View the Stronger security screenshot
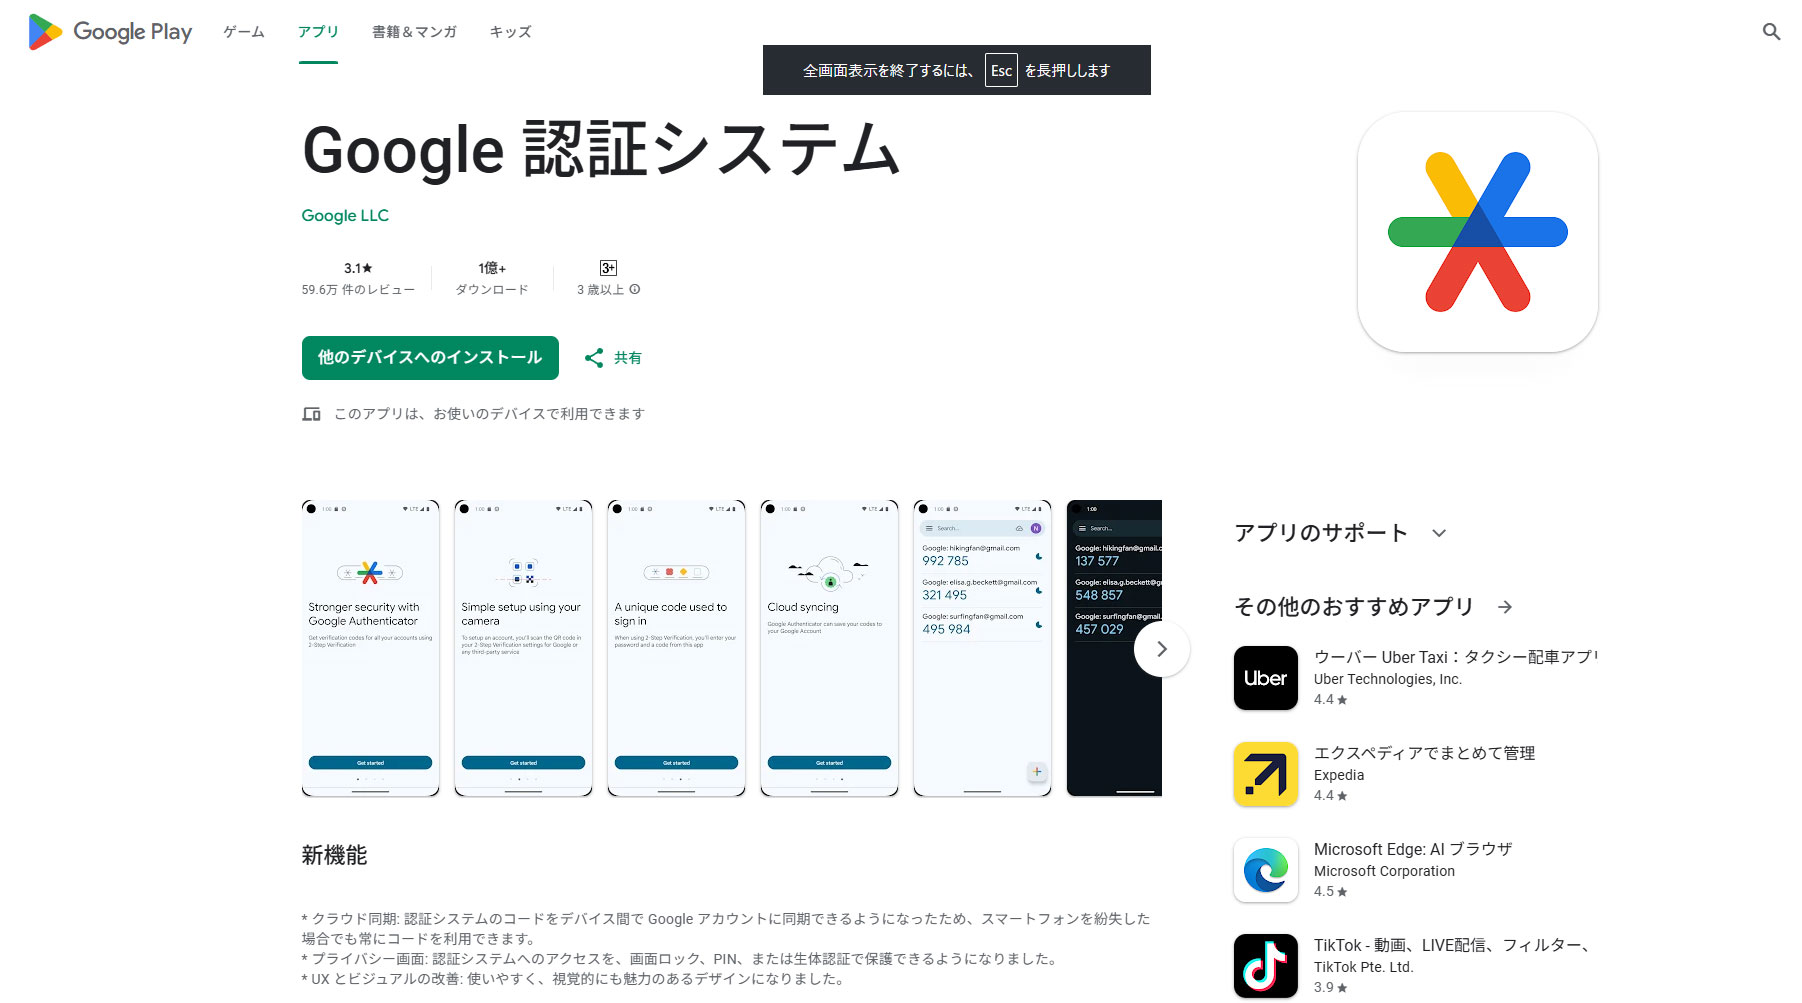The height and width of the screenshot is (1003, 1802). [370, 648]
